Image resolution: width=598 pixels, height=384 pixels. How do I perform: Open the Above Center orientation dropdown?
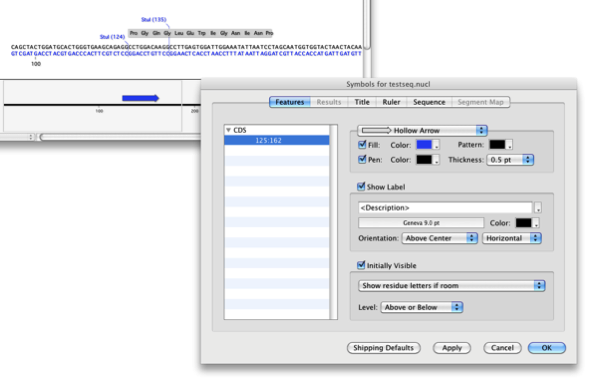[x=439, y=238]
